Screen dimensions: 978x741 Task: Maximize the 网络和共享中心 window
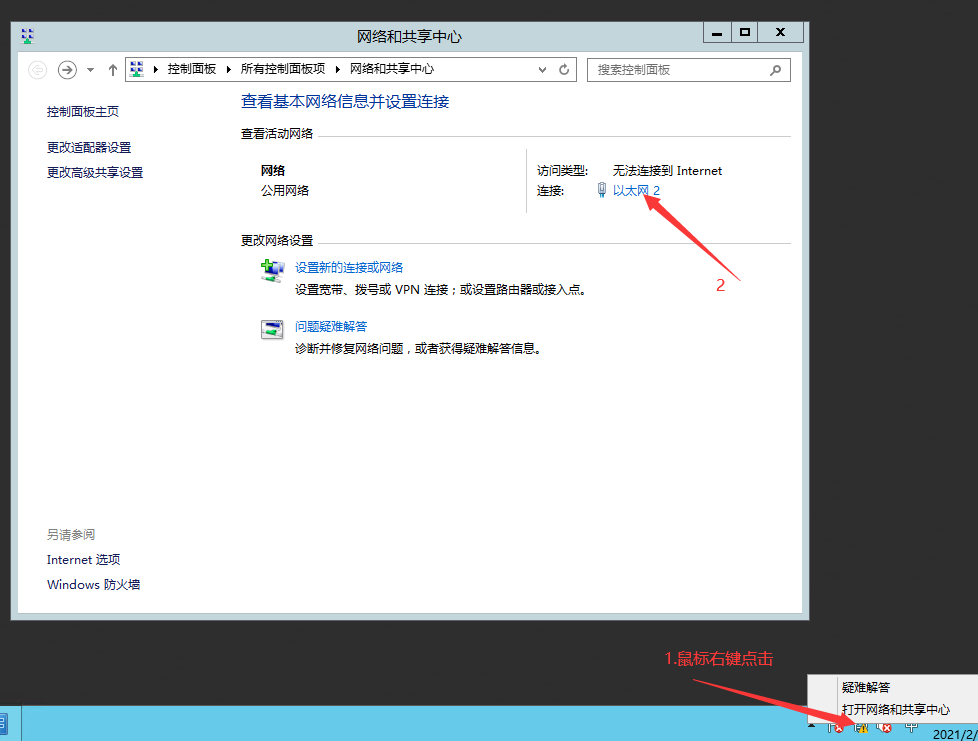[745, 32]
